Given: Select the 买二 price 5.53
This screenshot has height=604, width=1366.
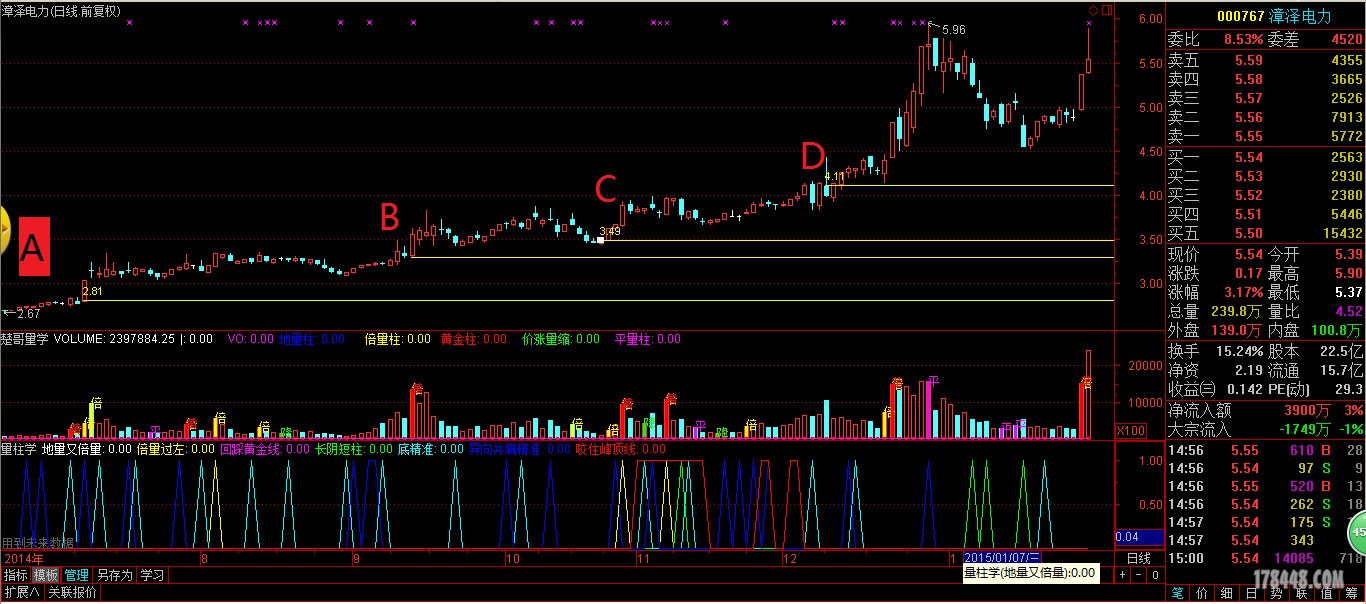Looking at the screenshot, I should 1249,177.
